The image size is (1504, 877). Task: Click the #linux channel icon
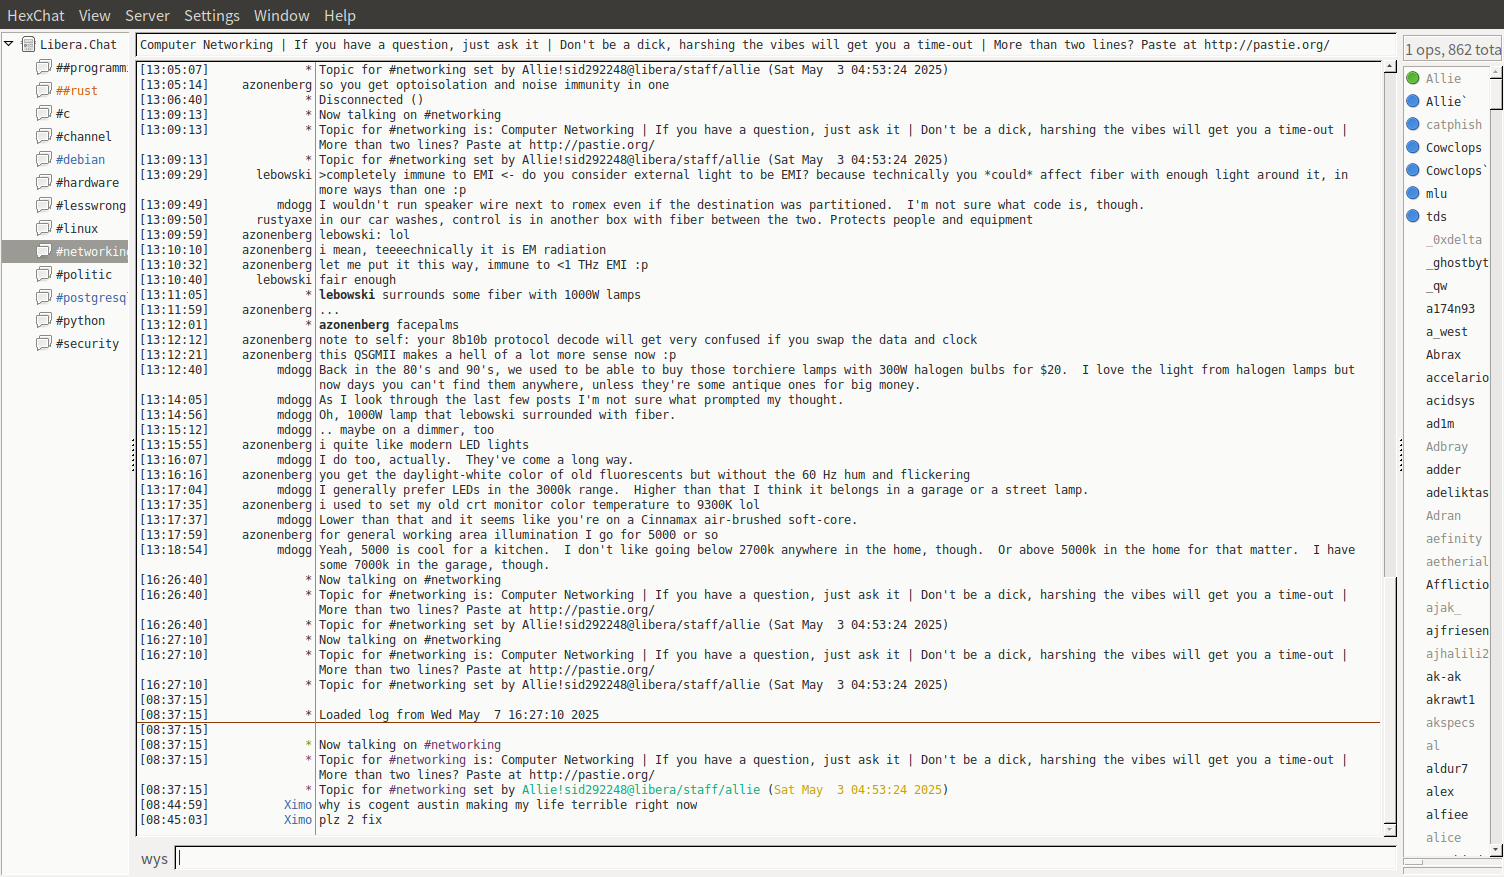[44, 228]
